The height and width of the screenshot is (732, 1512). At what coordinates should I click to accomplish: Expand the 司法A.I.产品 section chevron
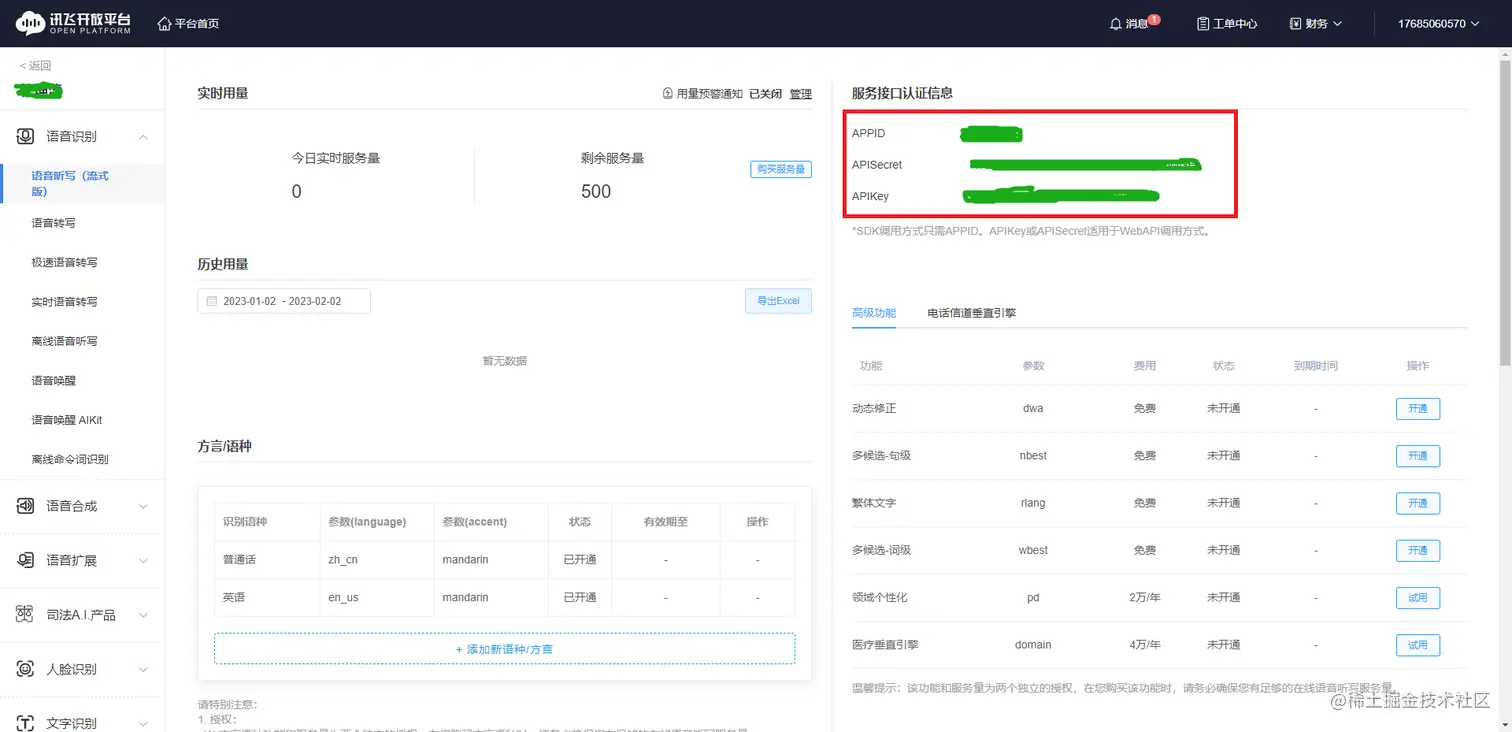point(143,615)
